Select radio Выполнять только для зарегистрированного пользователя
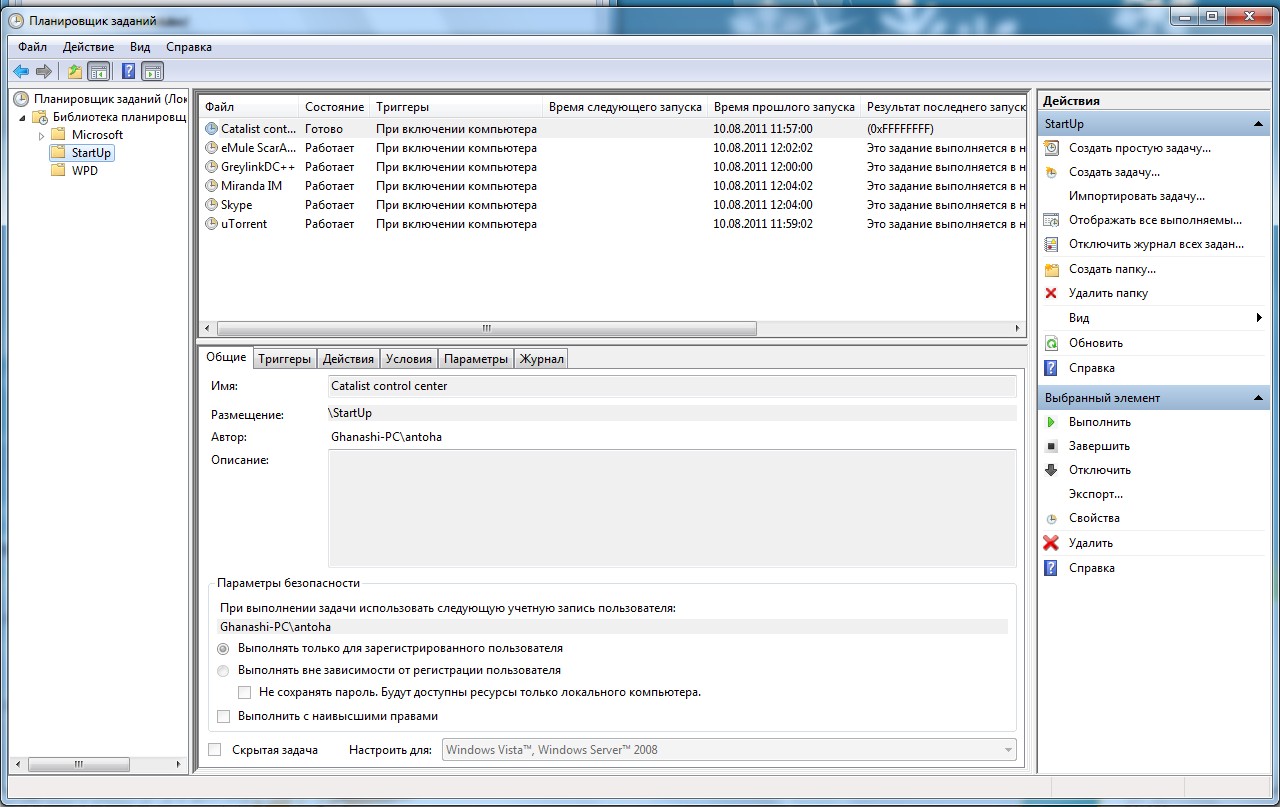 coord(223,649)
